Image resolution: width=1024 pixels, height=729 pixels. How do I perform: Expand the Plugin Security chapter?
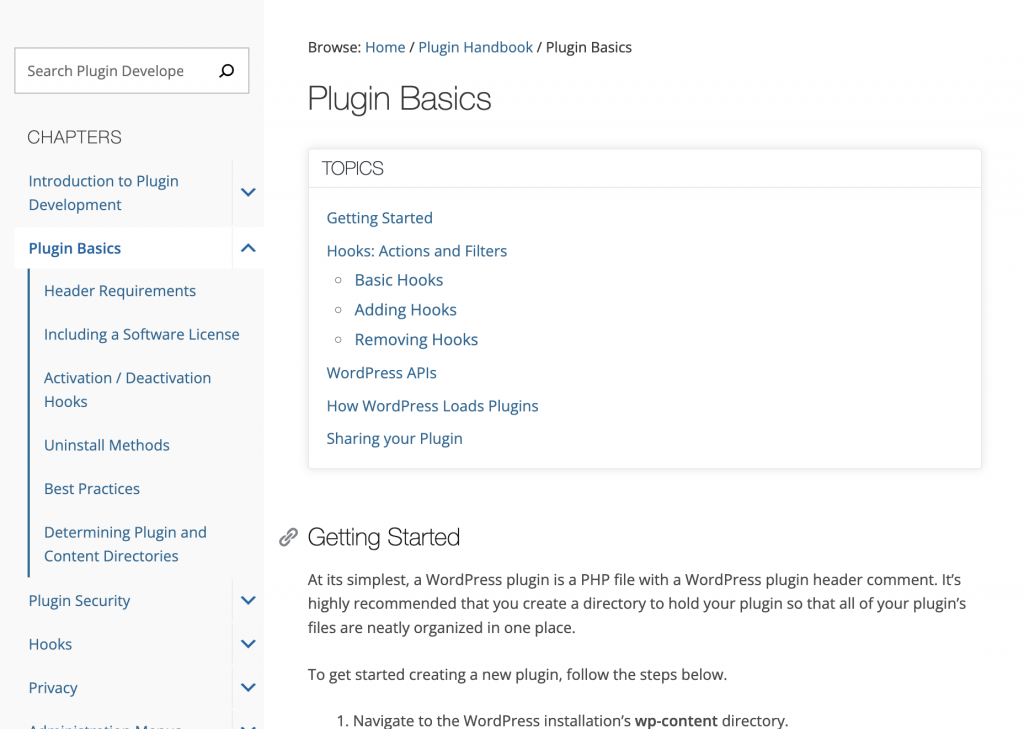(248, 600)
